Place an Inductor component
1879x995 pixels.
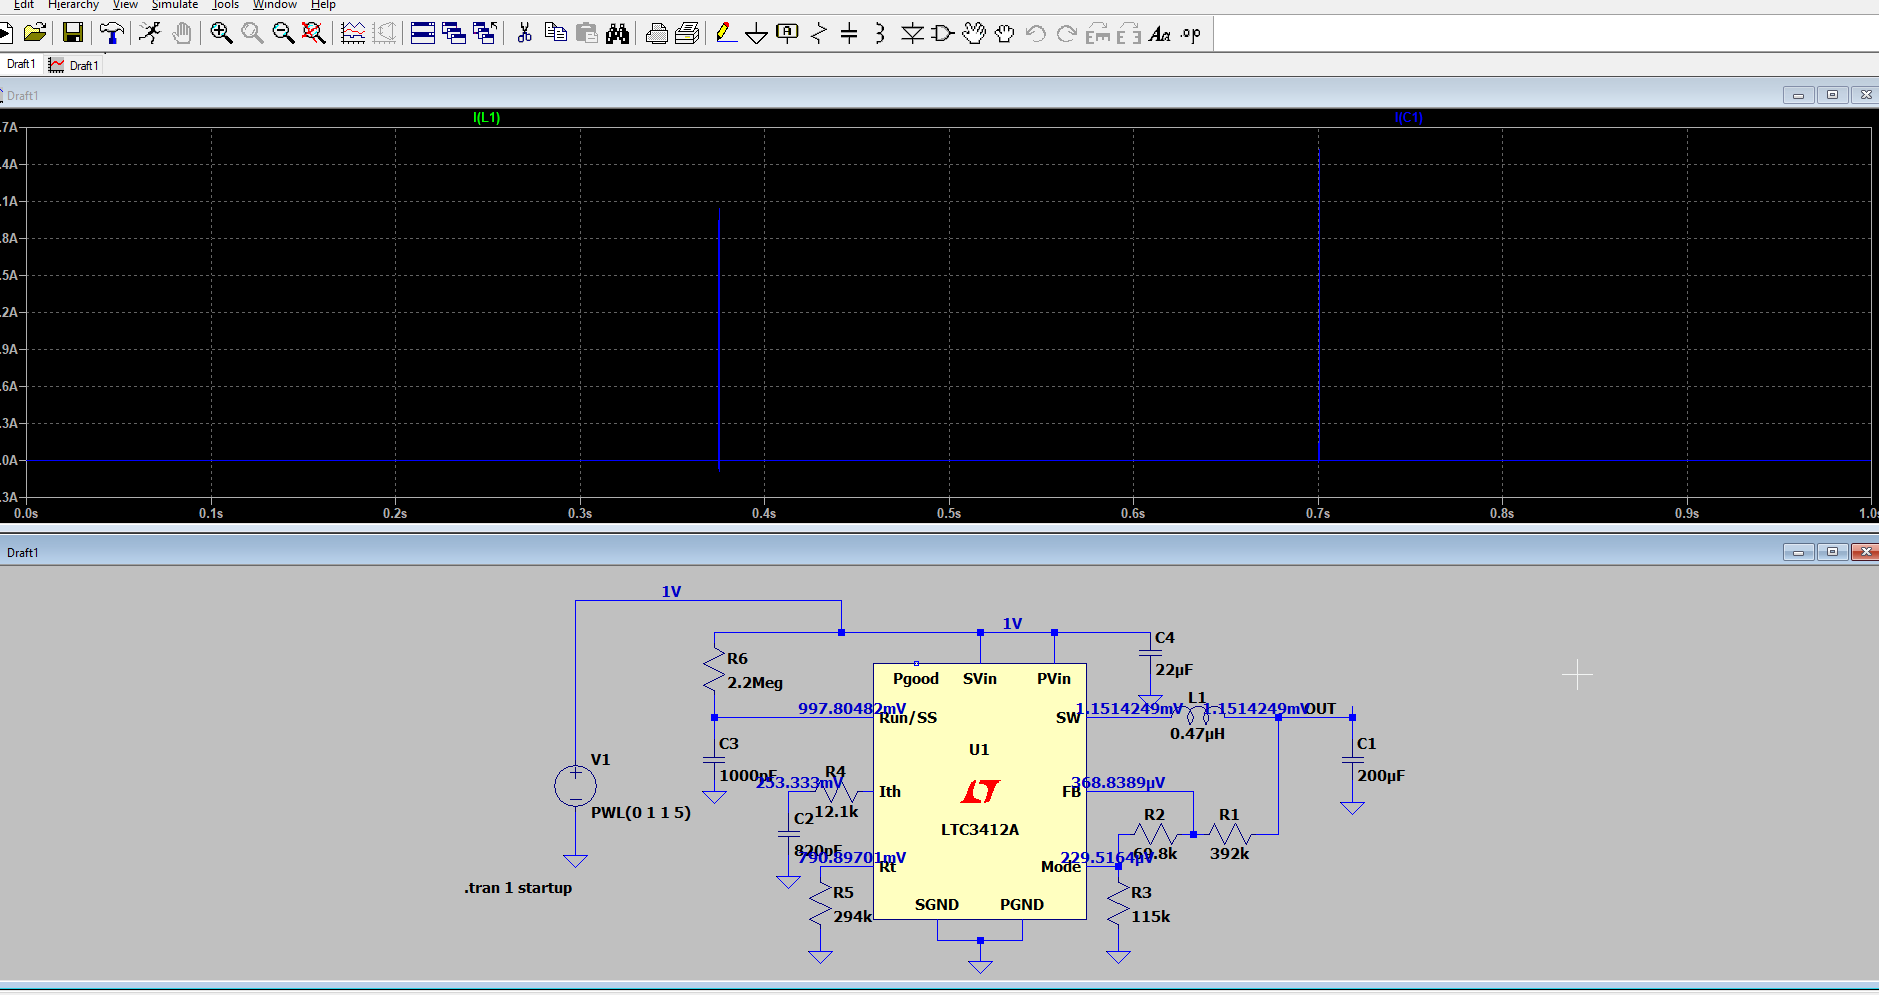pos(880,33)
